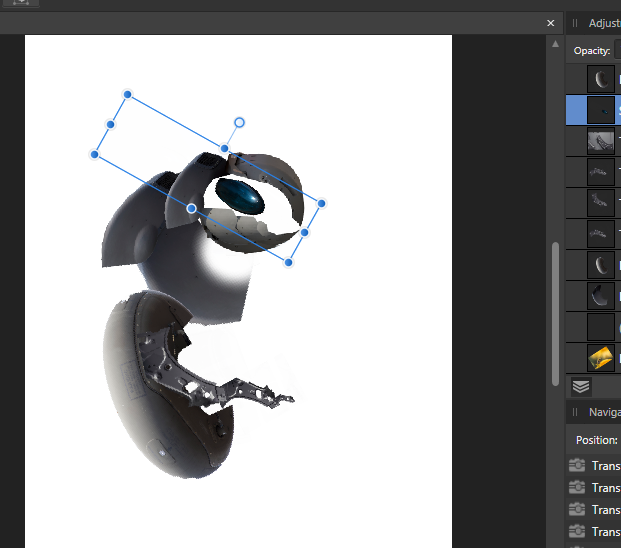The width and height of the screenshot is (621, 548).
Task: Click the edge handle left of the blue eye
Action: pyautogui.click(x=191, y=208)
